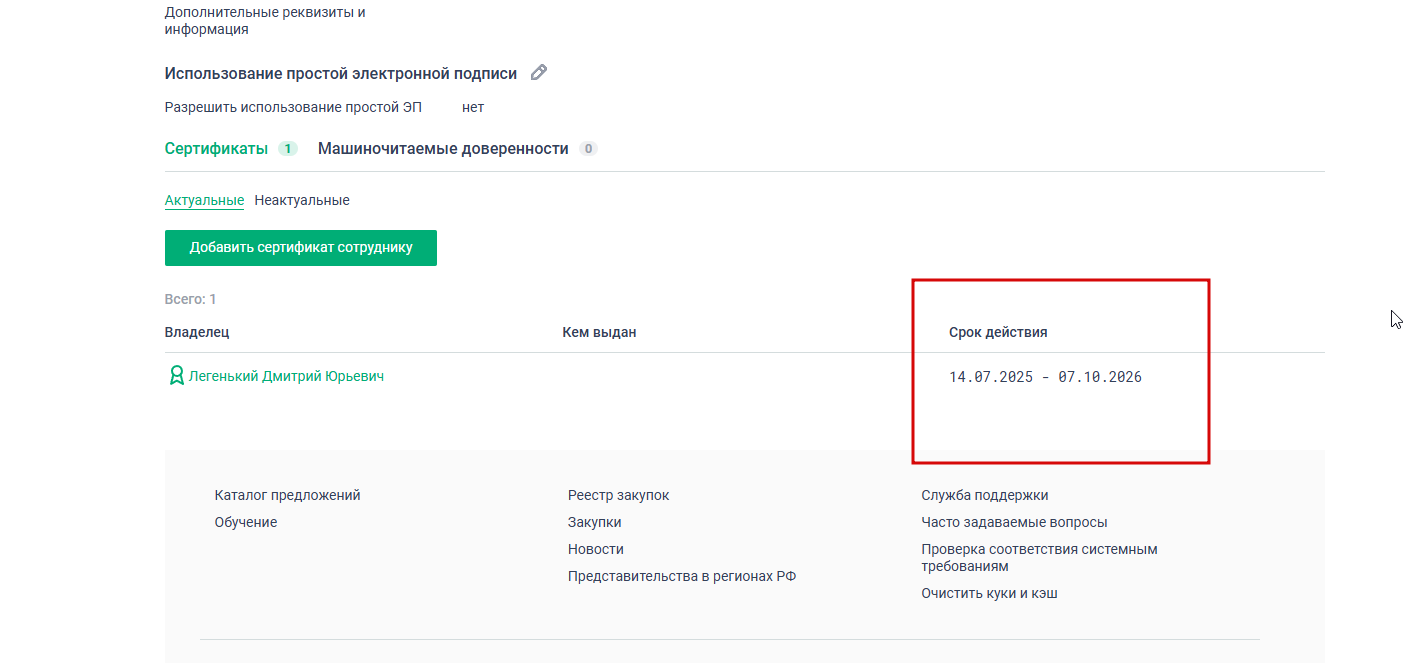Click the Владелец column header

pyautogui.click(x=197, y=332)
